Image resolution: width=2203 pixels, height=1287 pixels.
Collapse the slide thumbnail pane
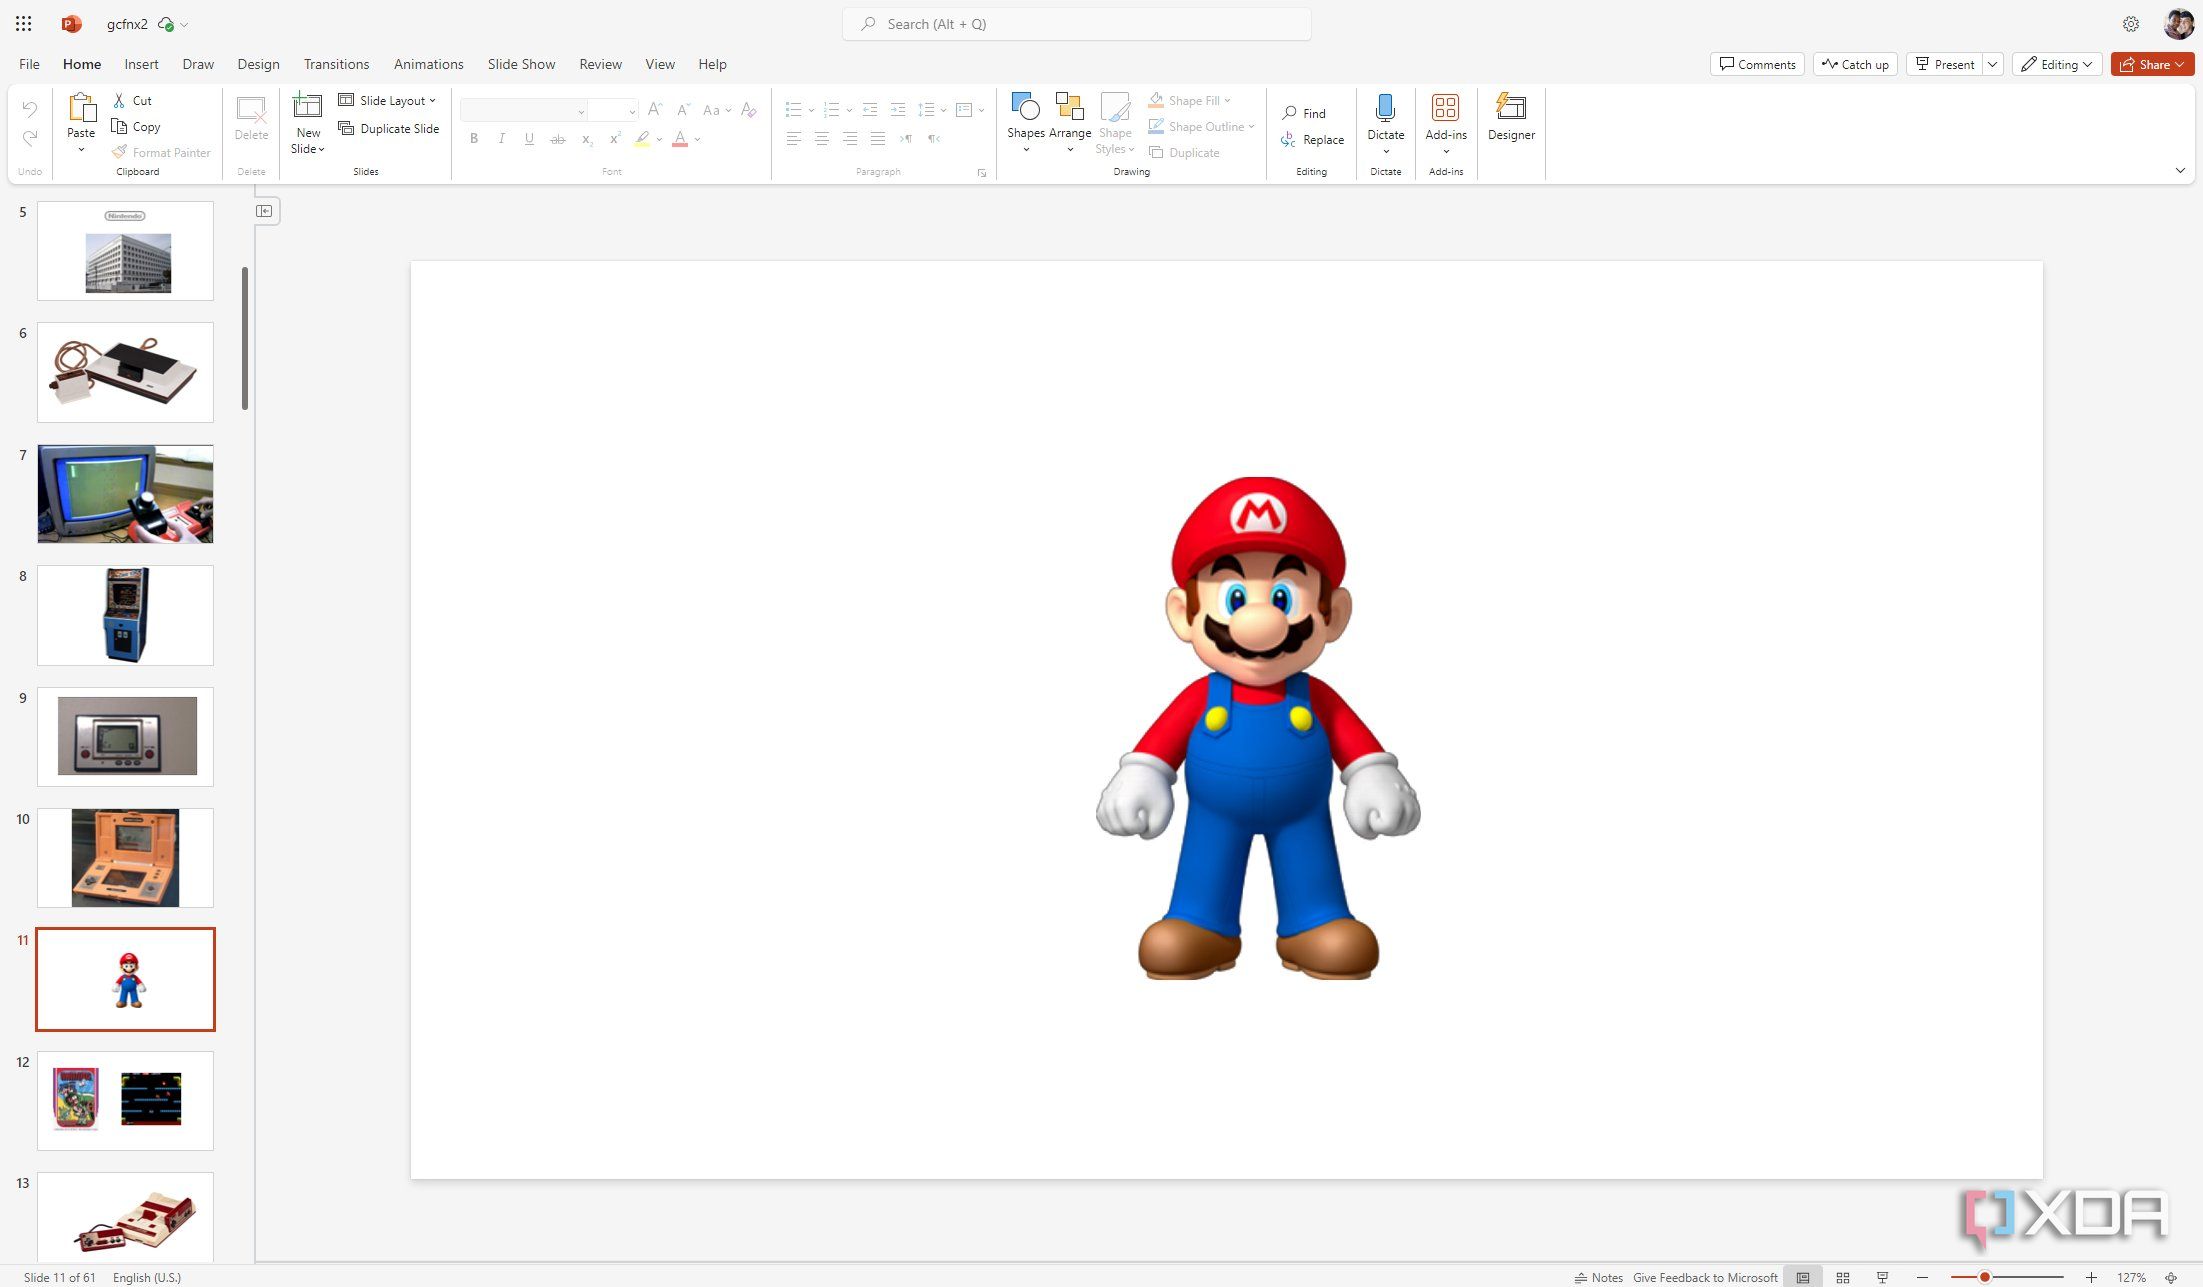pyautogui.click(x=264, y=211)
